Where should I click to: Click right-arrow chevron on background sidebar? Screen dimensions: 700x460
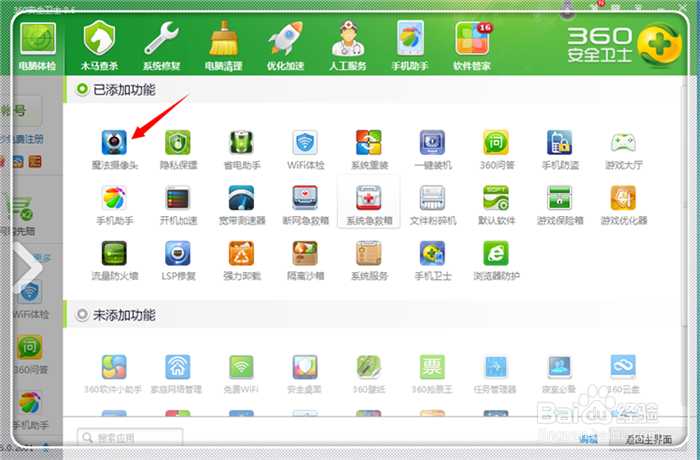pyautogui.click(x=28, y=268)
